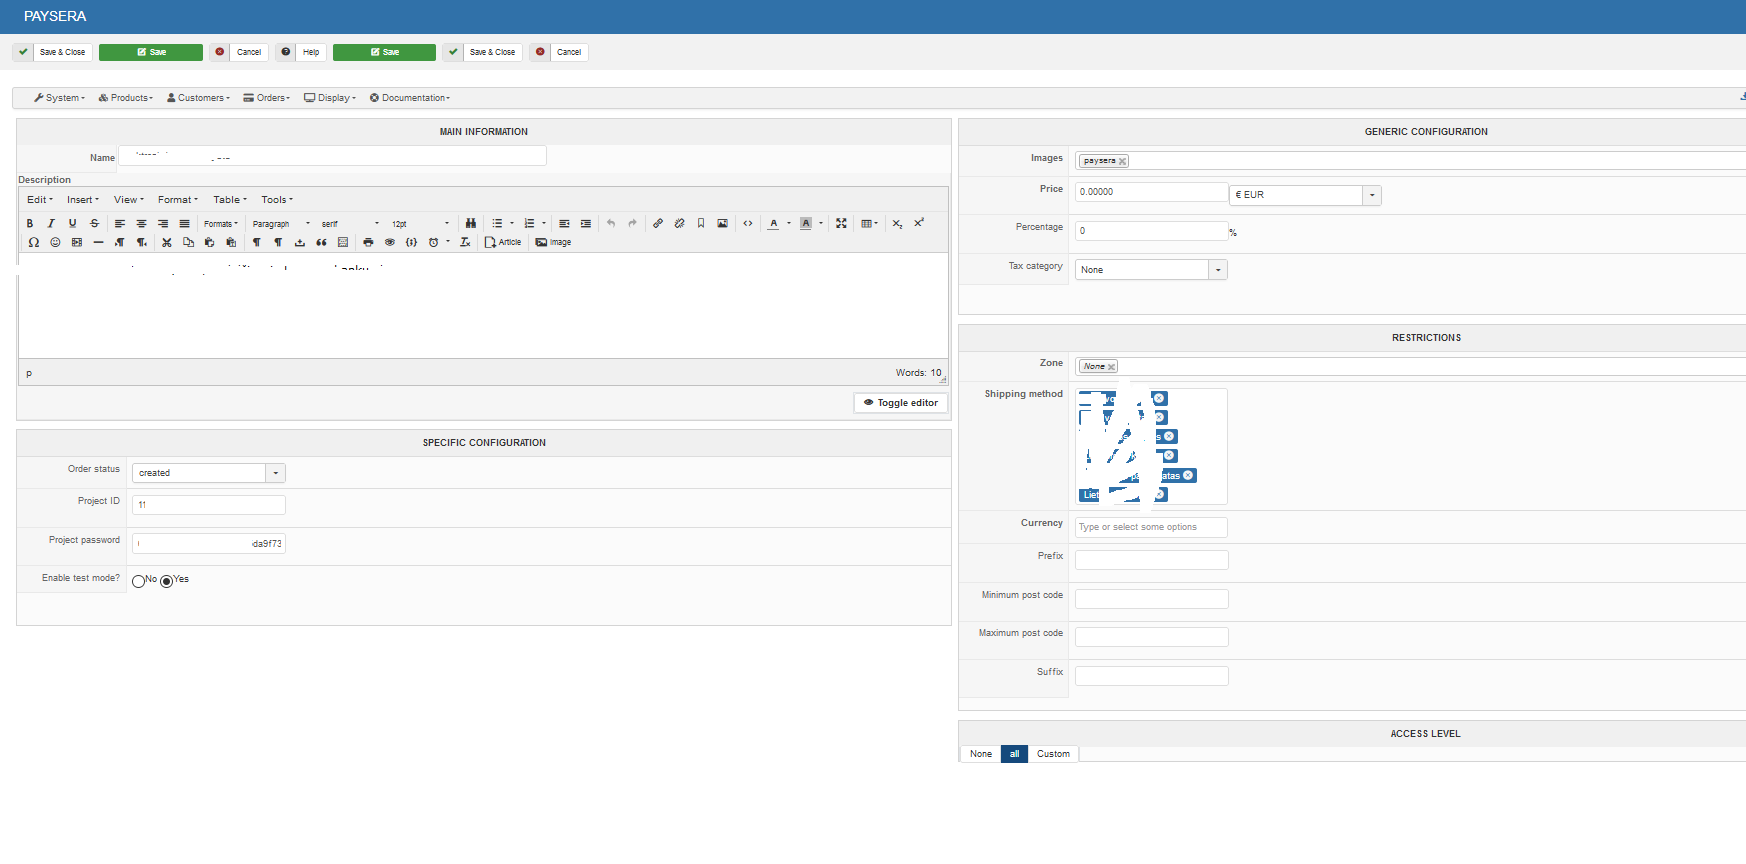Open find and replace binoculars tool
The height and width of the screenshot is (864, 1746).
pos(471,224)
